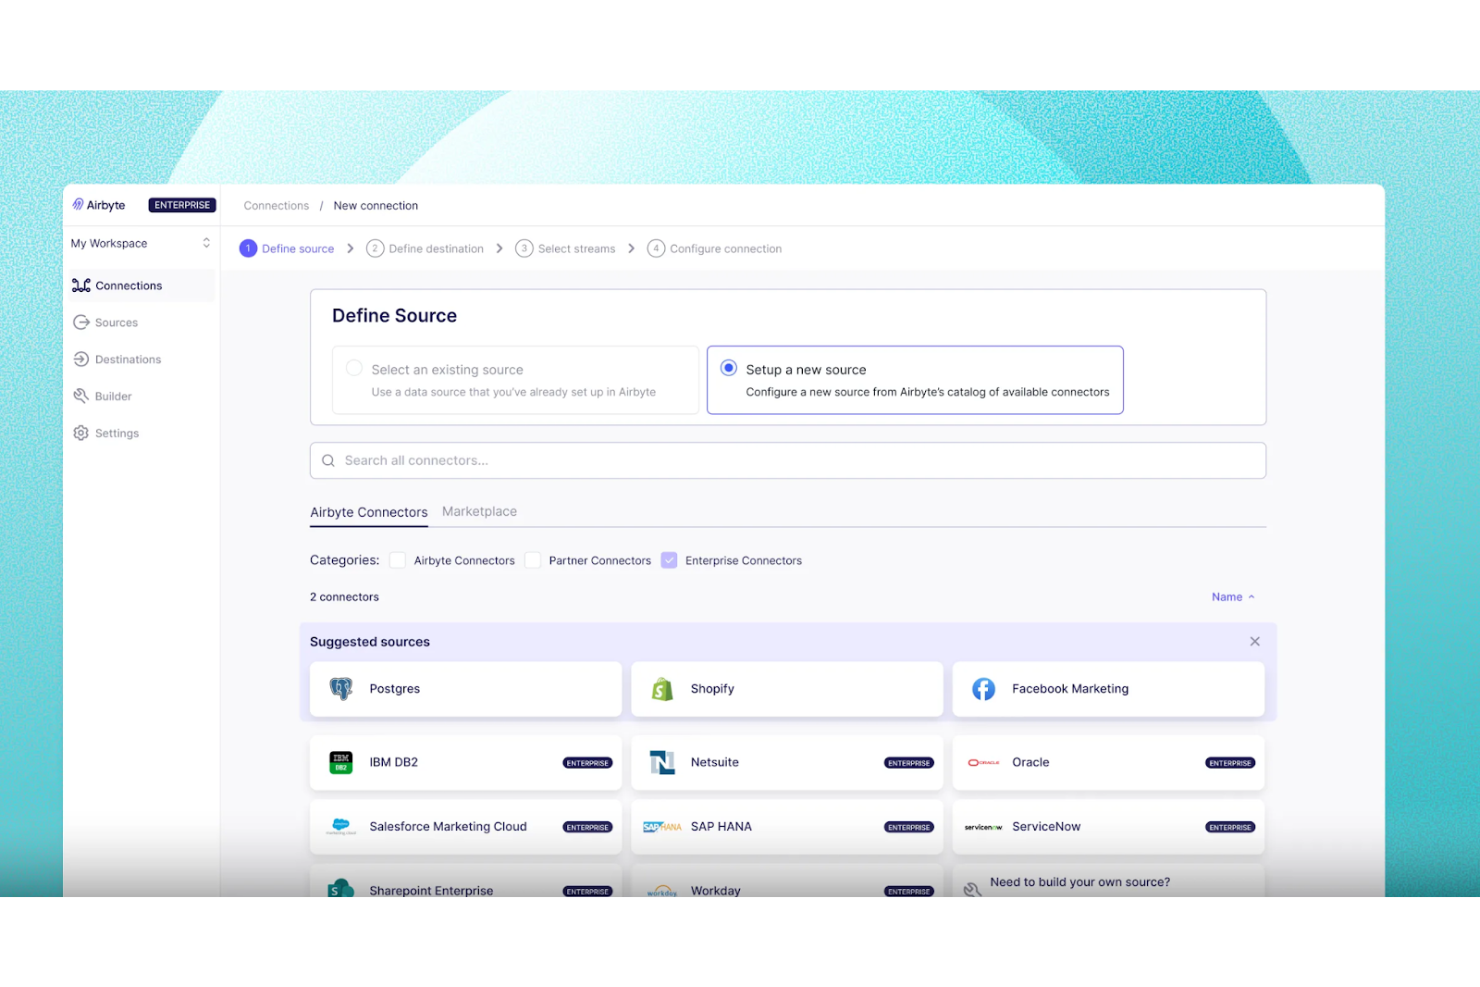Open Settings from the sidebar
The image size is (1480, 987).
(x=117, y=432)
